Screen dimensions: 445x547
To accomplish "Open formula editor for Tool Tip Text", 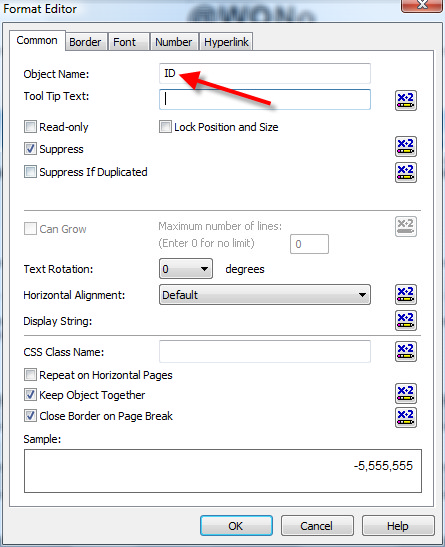I will (x=406, y=101).
